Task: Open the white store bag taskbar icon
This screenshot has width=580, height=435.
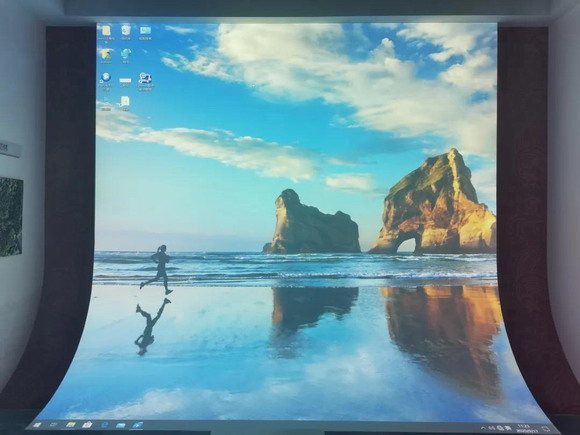Action: [87, 425]
